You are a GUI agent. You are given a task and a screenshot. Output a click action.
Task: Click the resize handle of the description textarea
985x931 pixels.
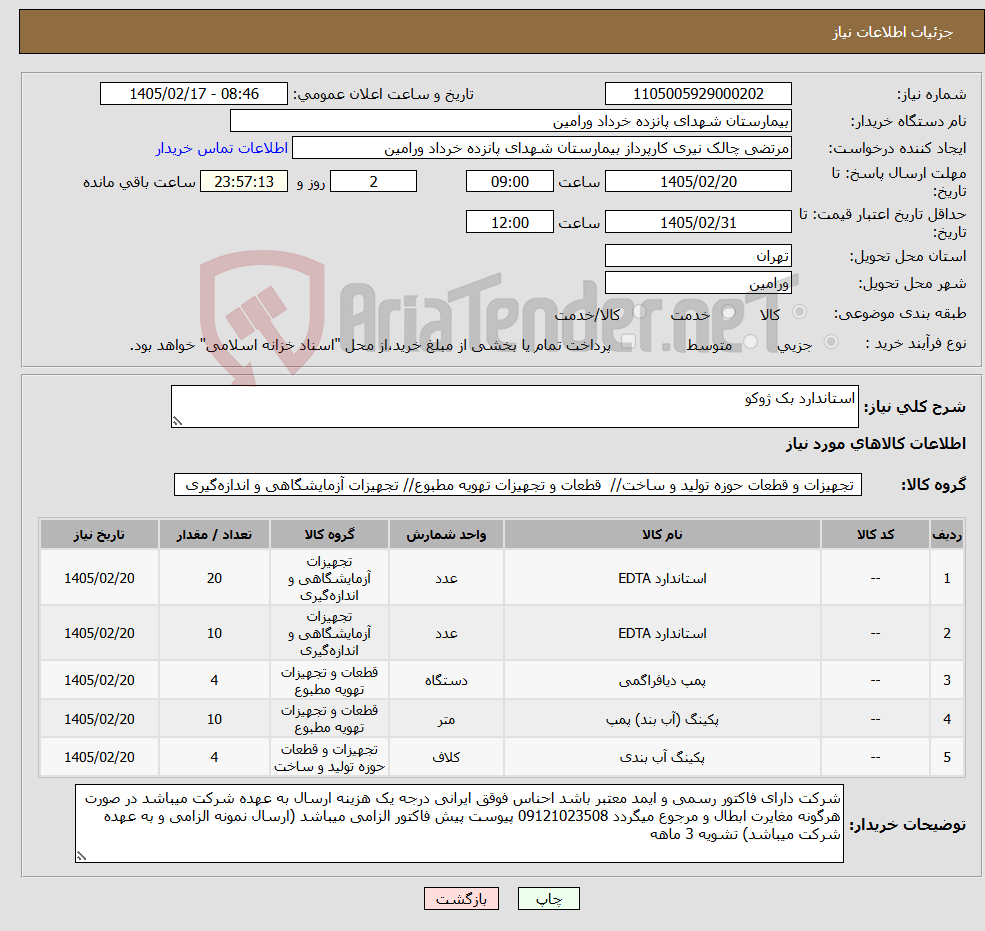[177, 422]
